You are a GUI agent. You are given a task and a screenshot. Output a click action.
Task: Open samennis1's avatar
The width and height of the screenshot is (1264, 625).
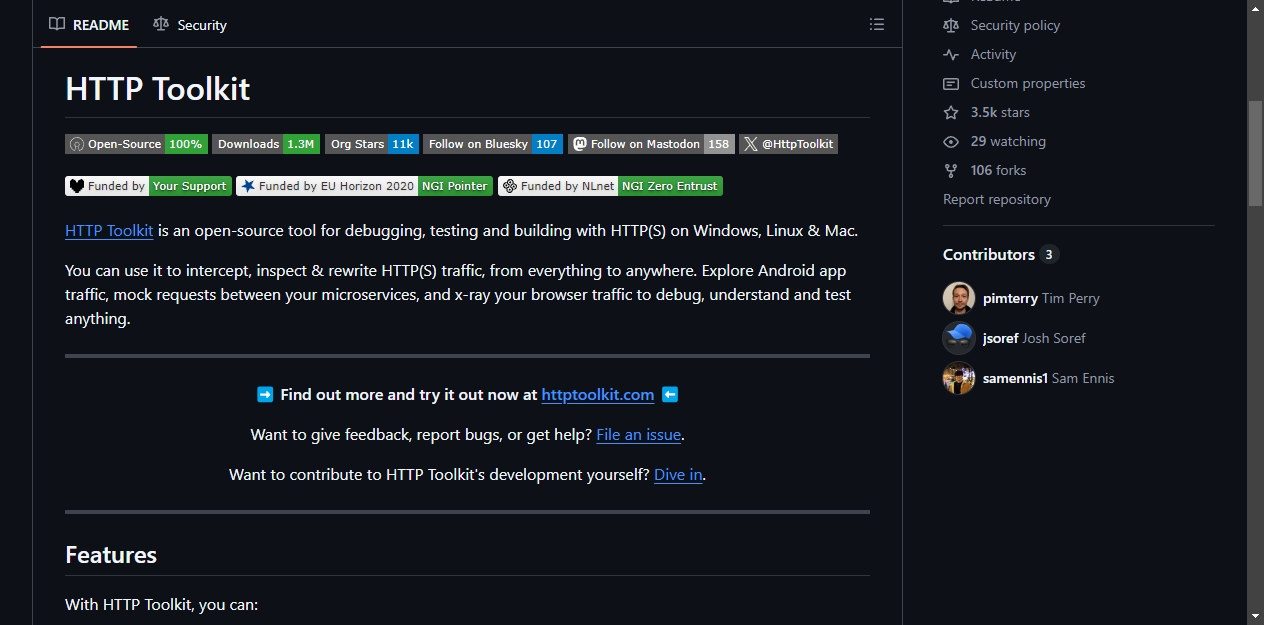tap(959, 378)
